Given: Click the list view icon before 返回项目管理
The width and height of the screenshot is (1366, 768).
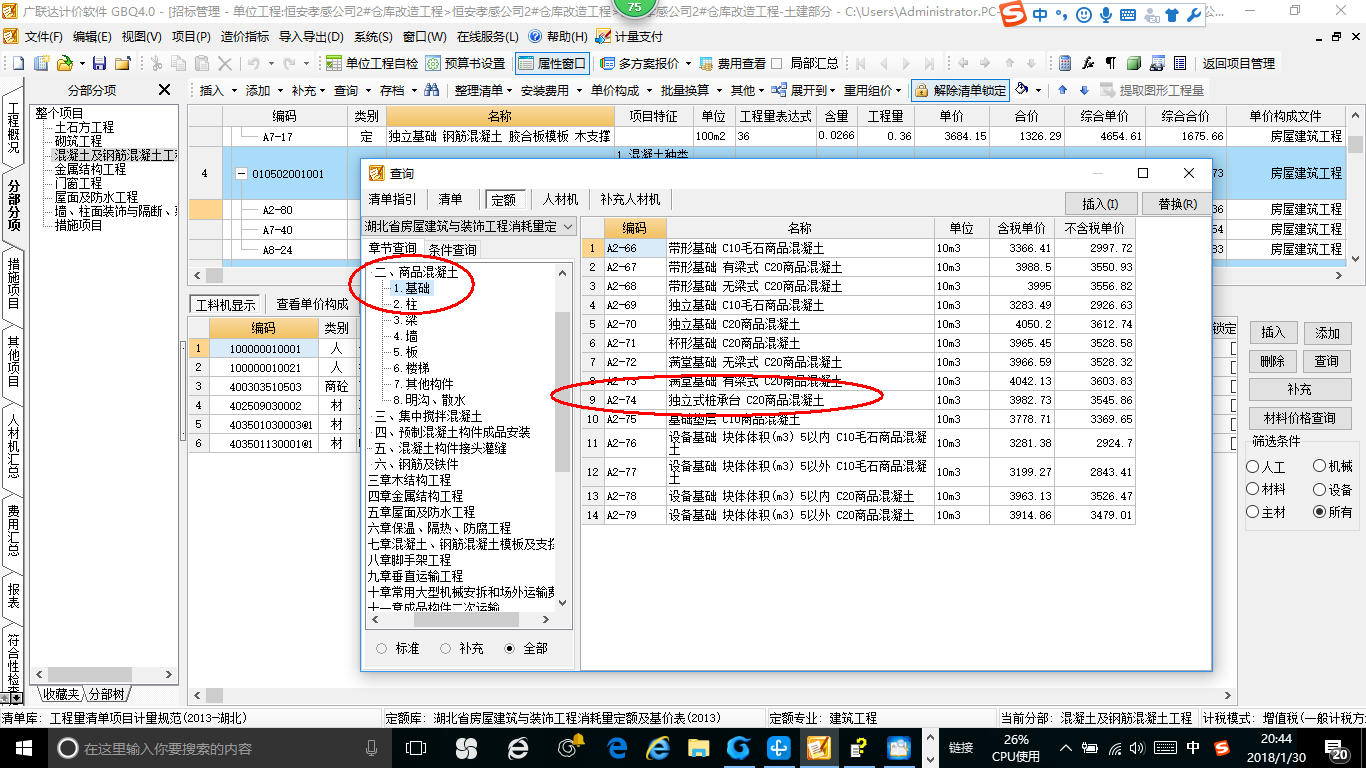Looking at the screenshot, I should click(x=1180, y=63).
